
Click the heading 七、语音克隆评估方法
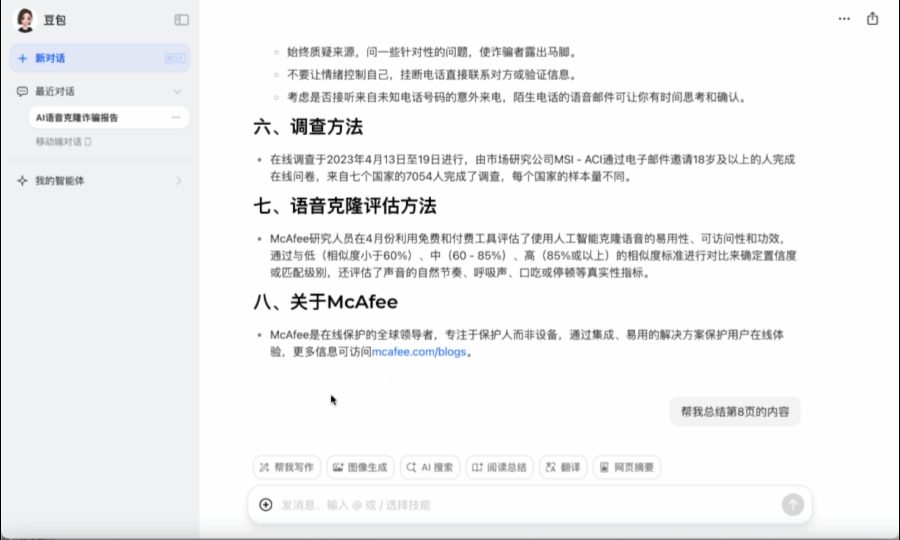click(345, 206)
